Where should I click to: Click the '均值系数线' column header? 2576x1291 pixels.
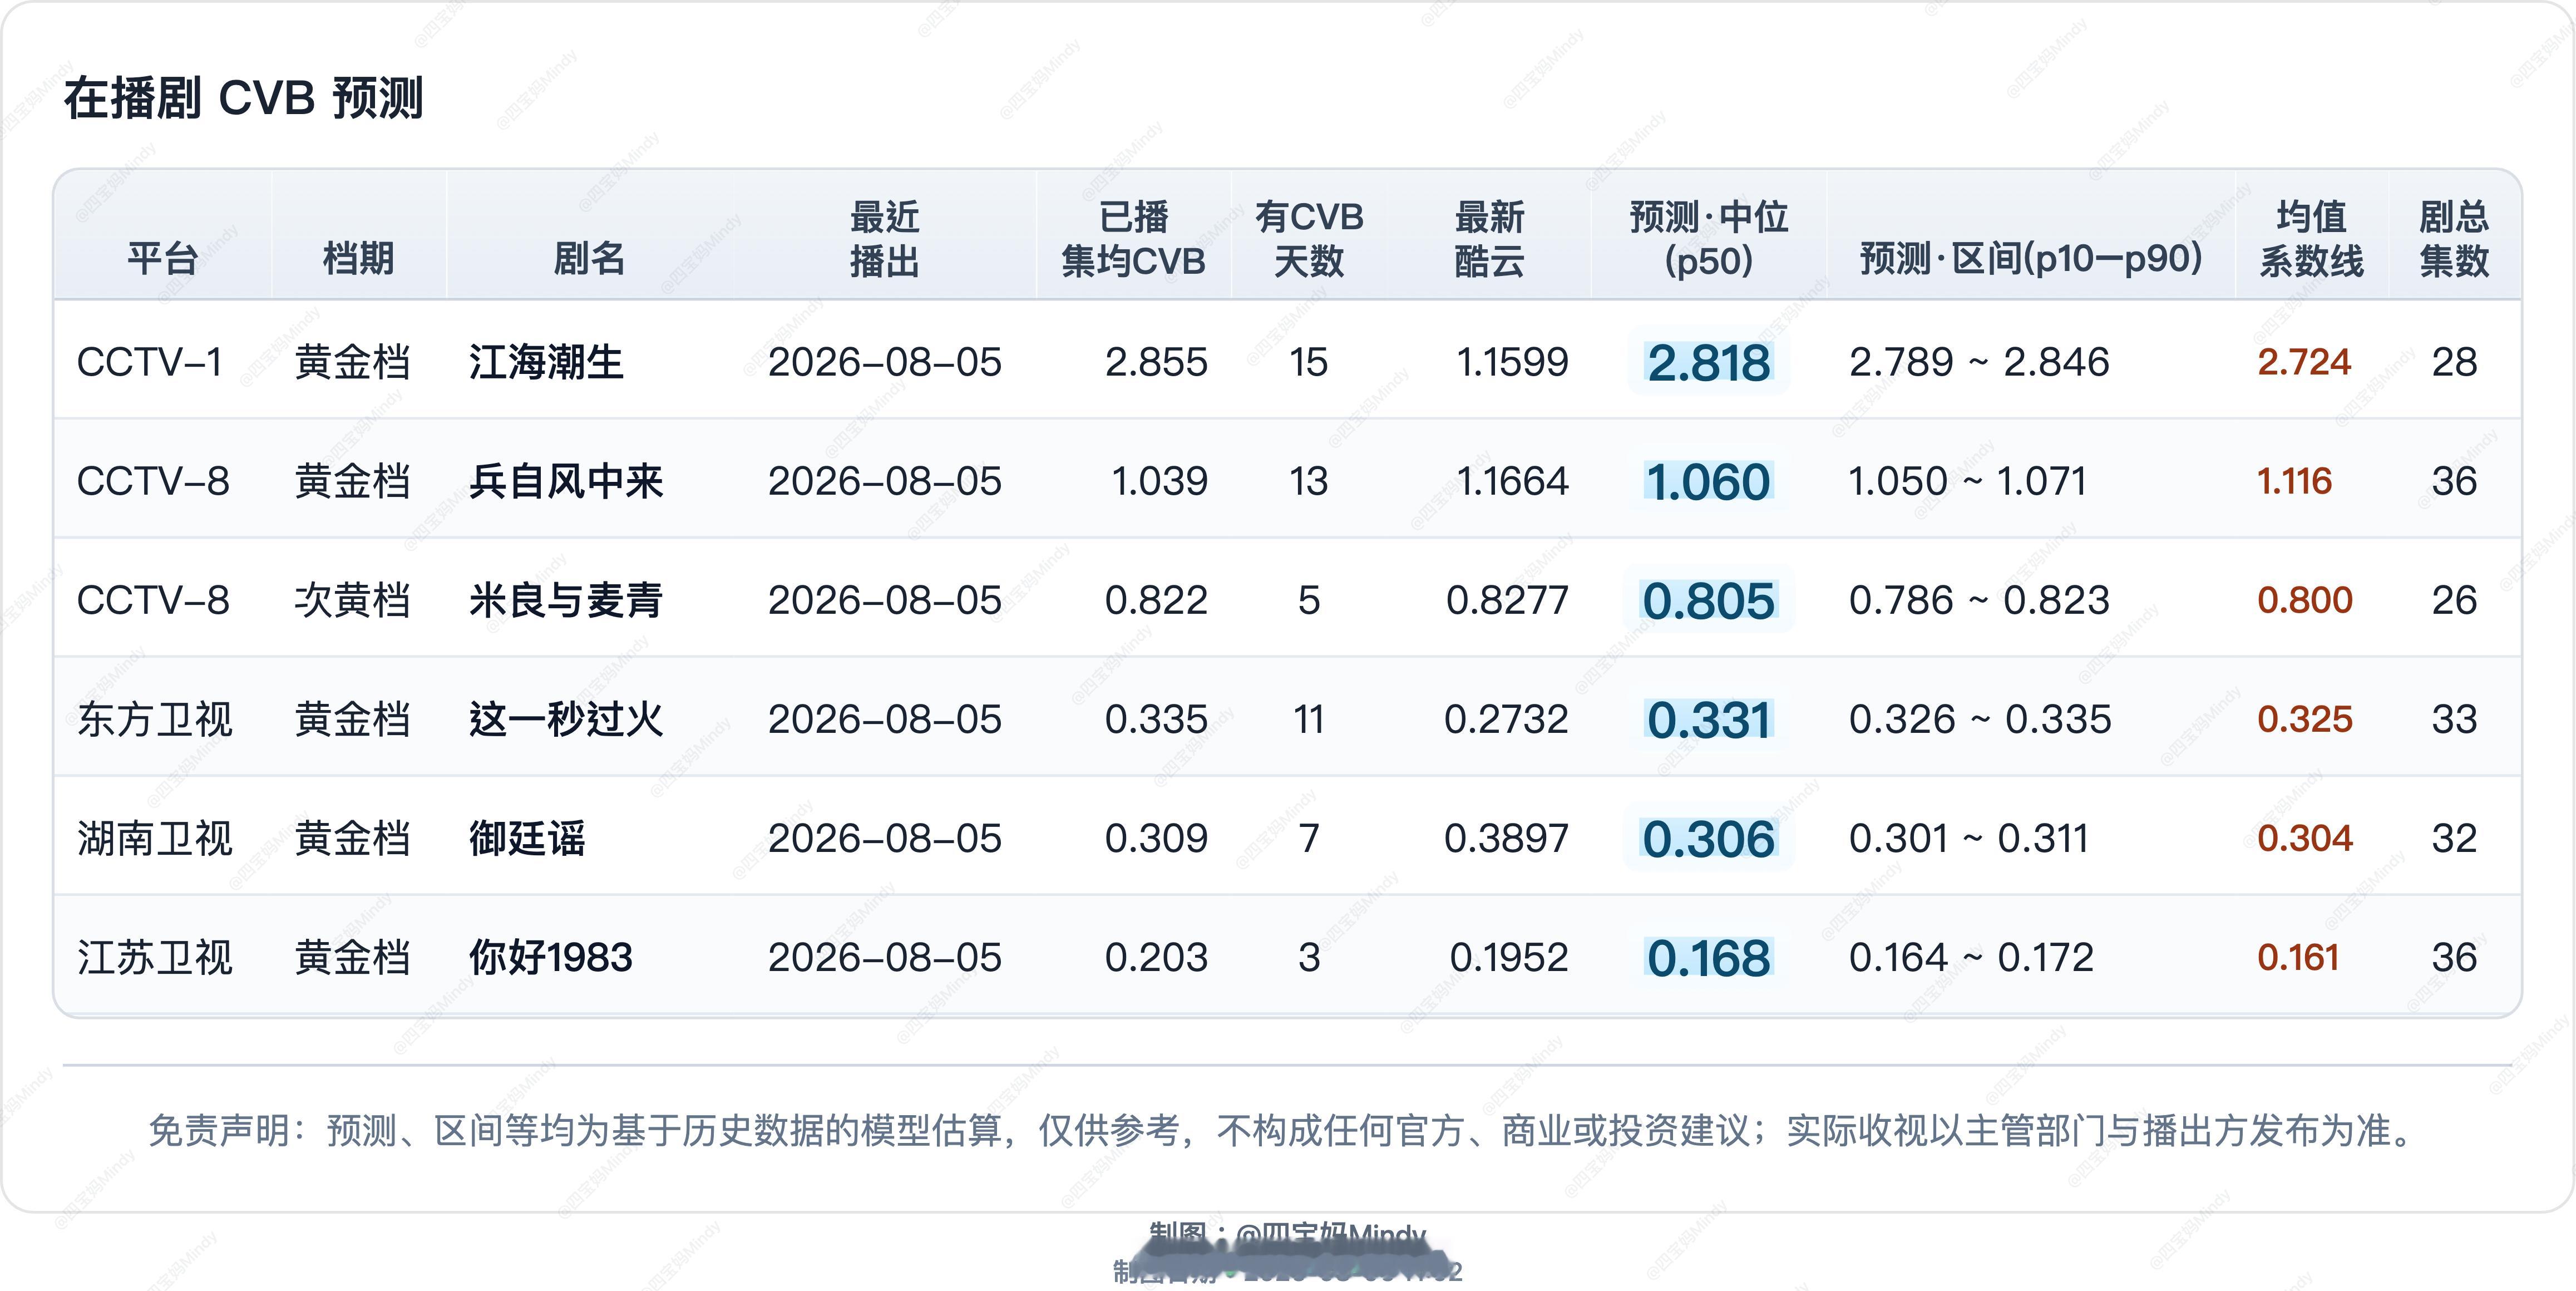click(x=2311, y=239)
